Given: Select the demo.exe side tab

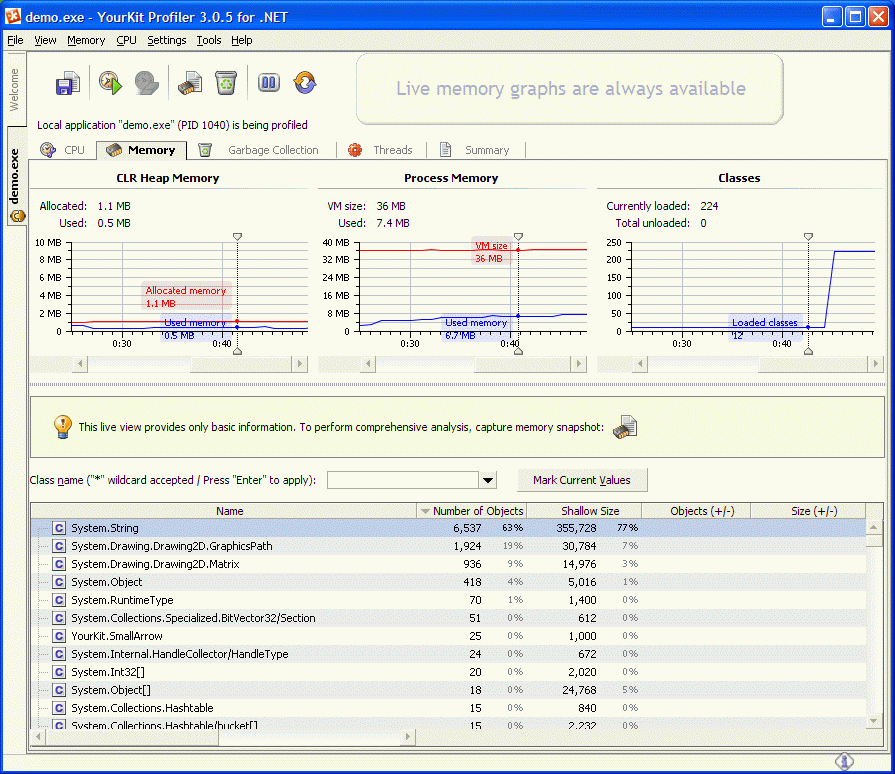Looking at the screenshot, I should coord(16,176).
